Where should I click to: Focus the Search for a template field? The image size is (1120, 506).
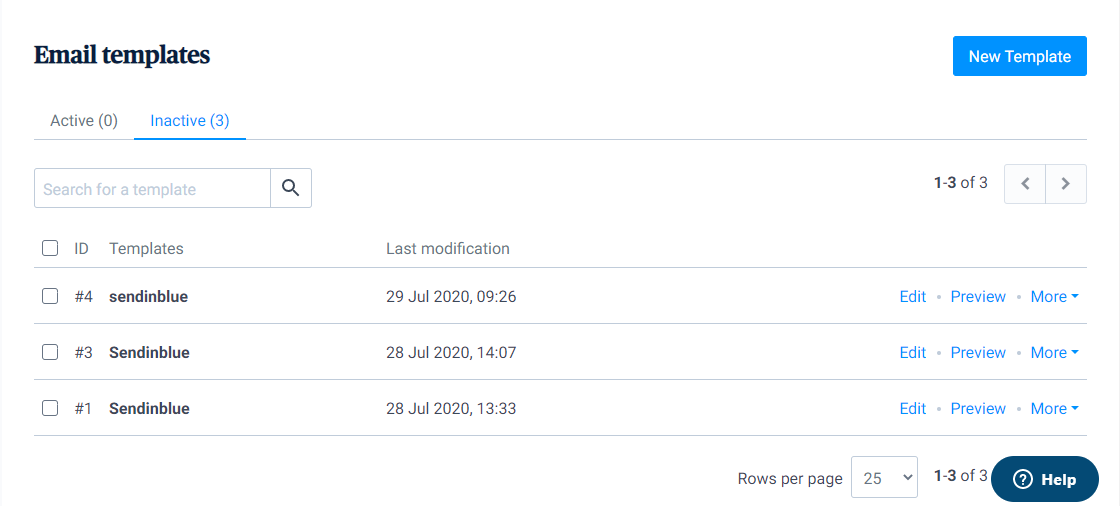coord(152,189)
